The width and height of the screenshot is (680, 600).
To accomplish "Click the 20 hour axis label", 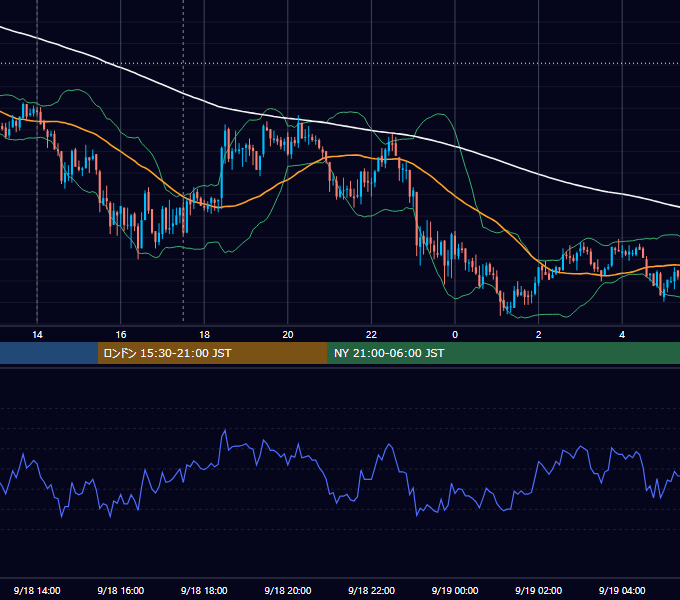I will pos(288,335).
